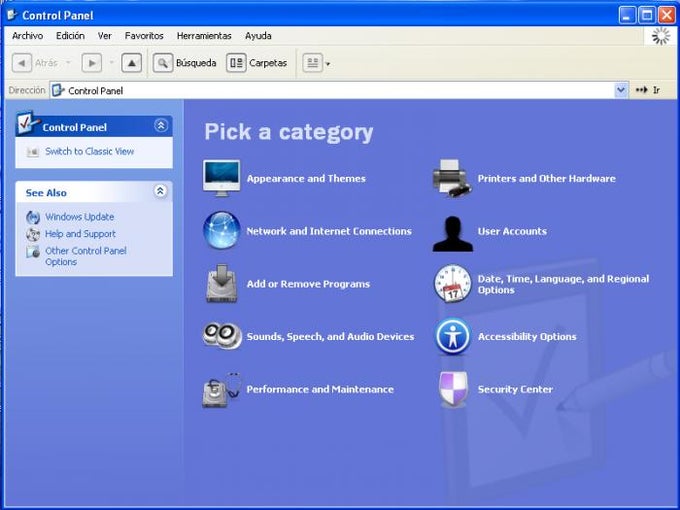Click the title bar Control Panel icon
The image size is (680, 510).
pos(12,15)
